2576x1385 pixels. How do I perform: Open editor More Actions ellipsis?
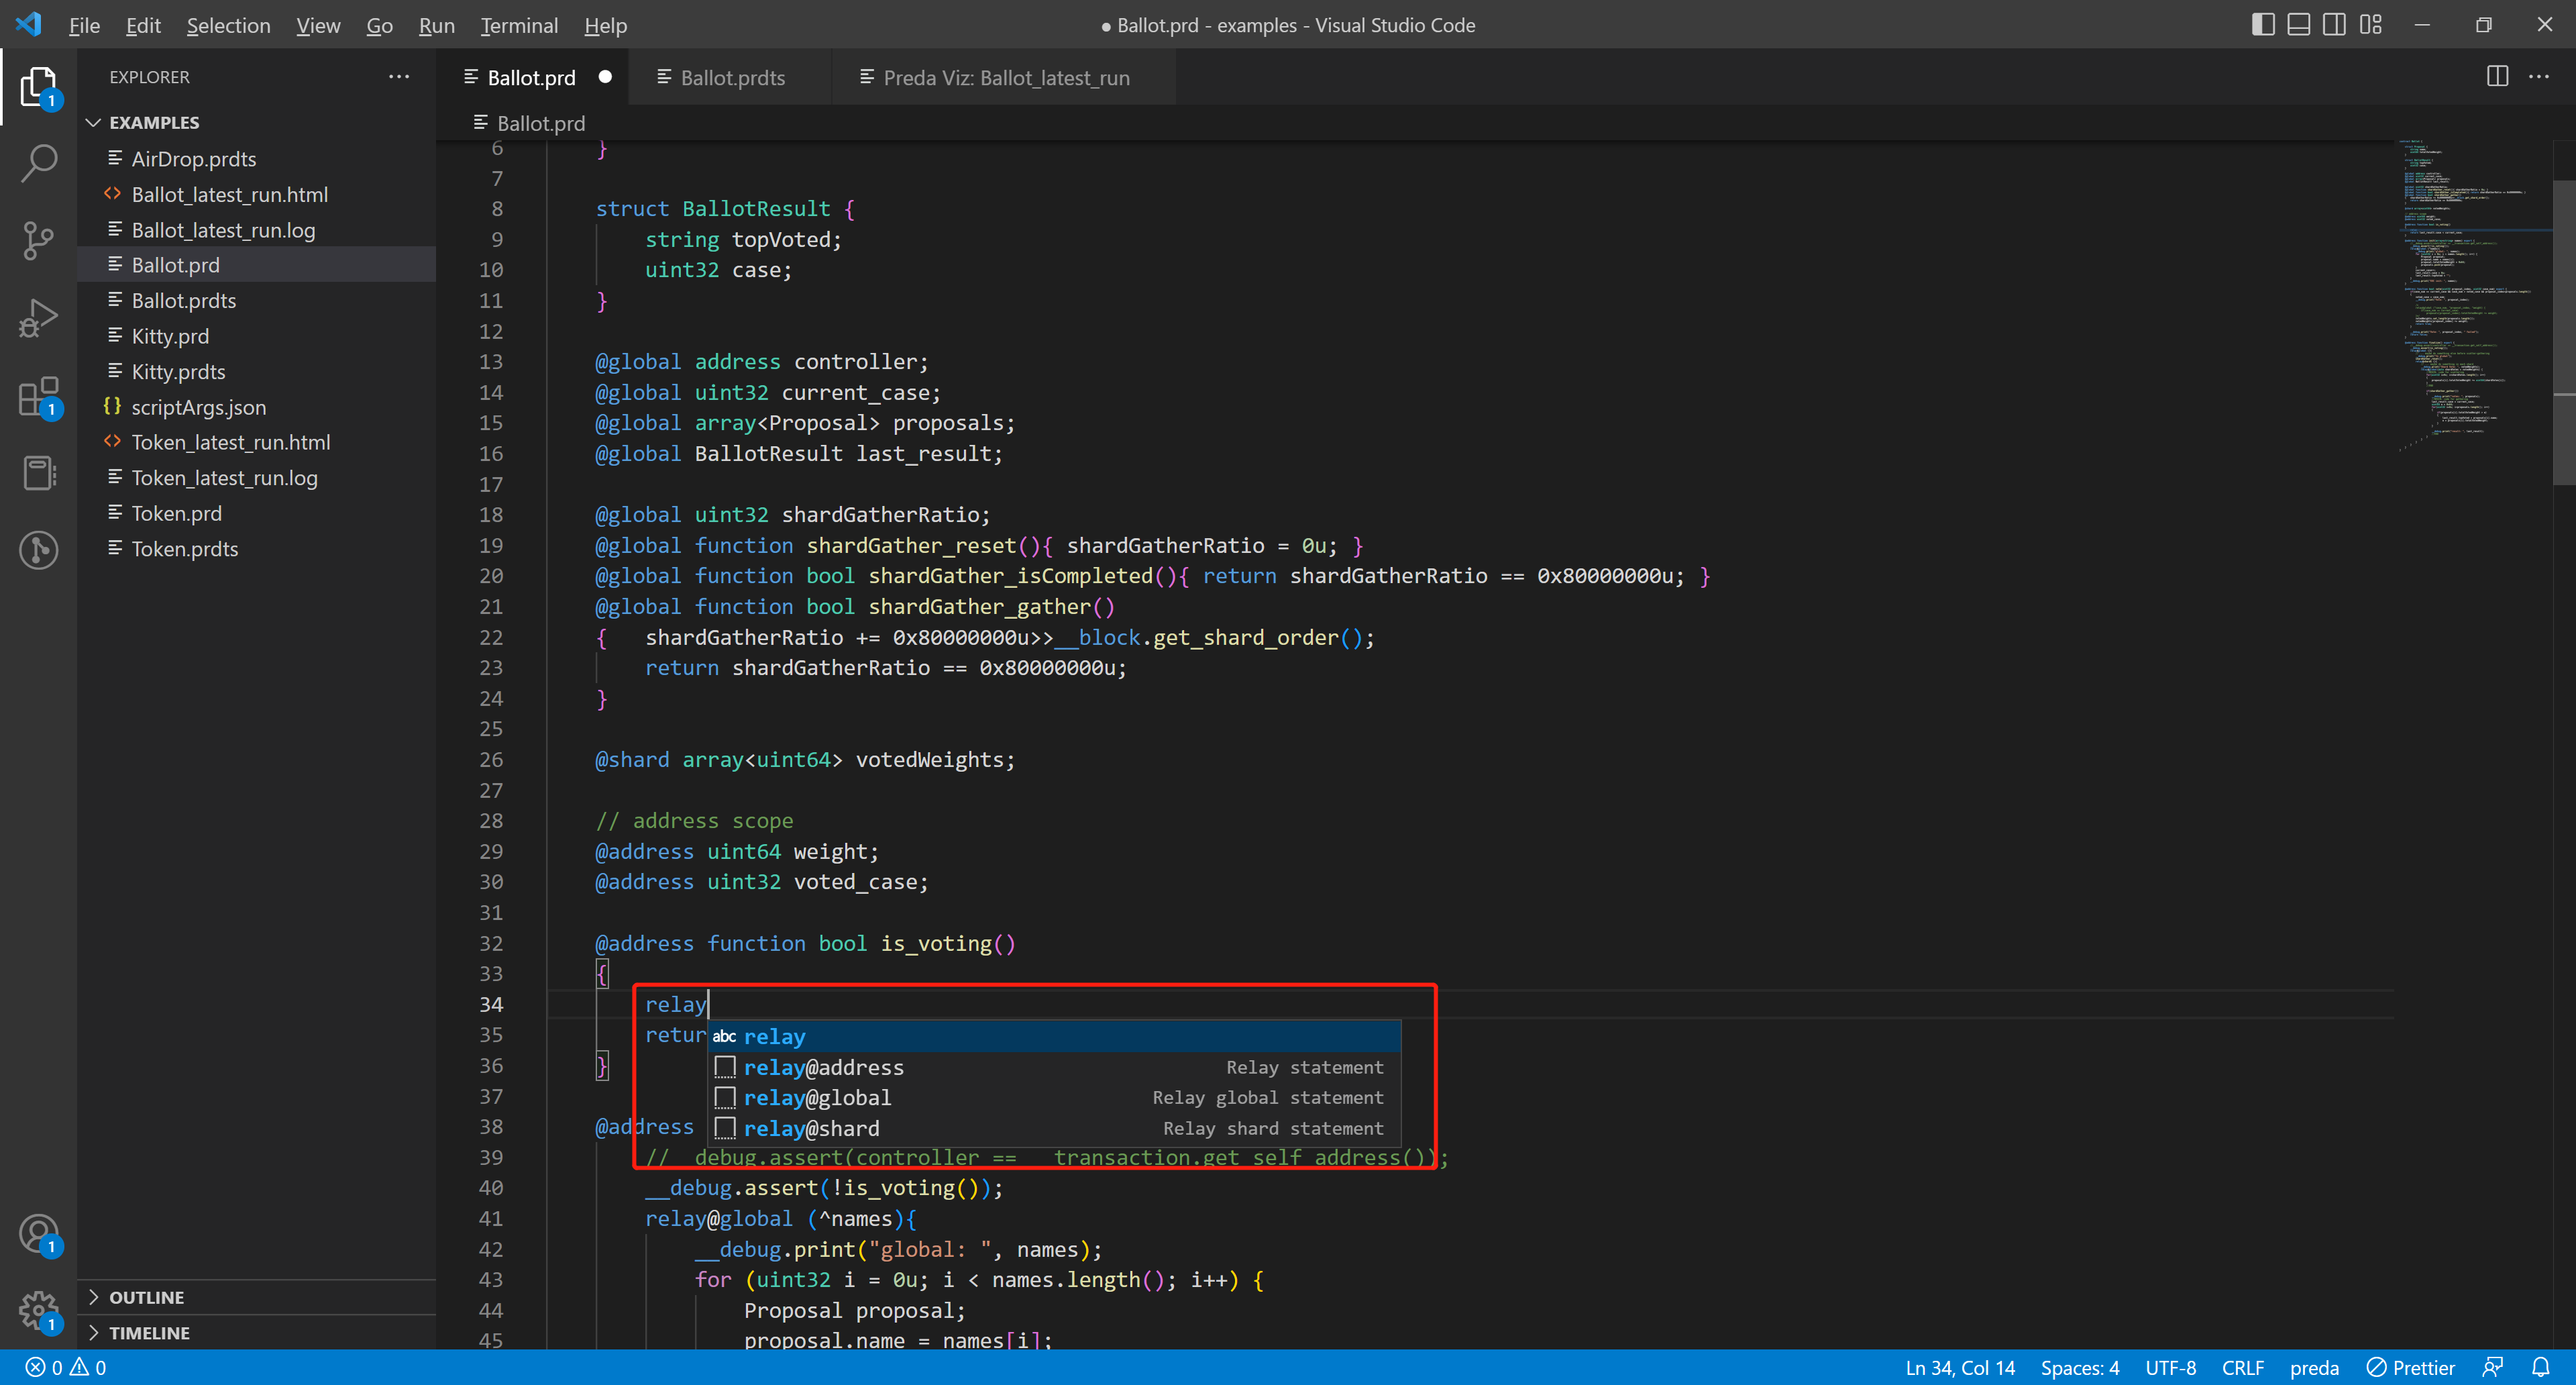pyautogui.click(x=2539, y=77)
